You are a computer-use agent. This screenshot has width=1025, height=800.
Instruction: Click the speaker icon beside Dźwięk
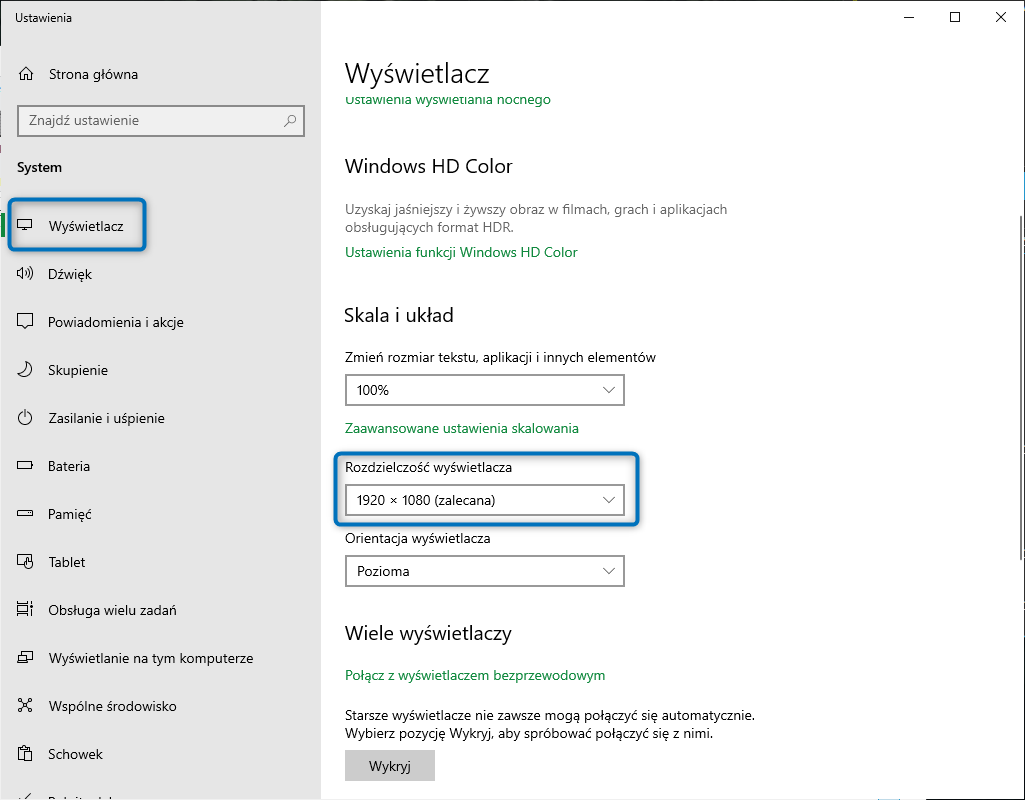tap(27, 274)
